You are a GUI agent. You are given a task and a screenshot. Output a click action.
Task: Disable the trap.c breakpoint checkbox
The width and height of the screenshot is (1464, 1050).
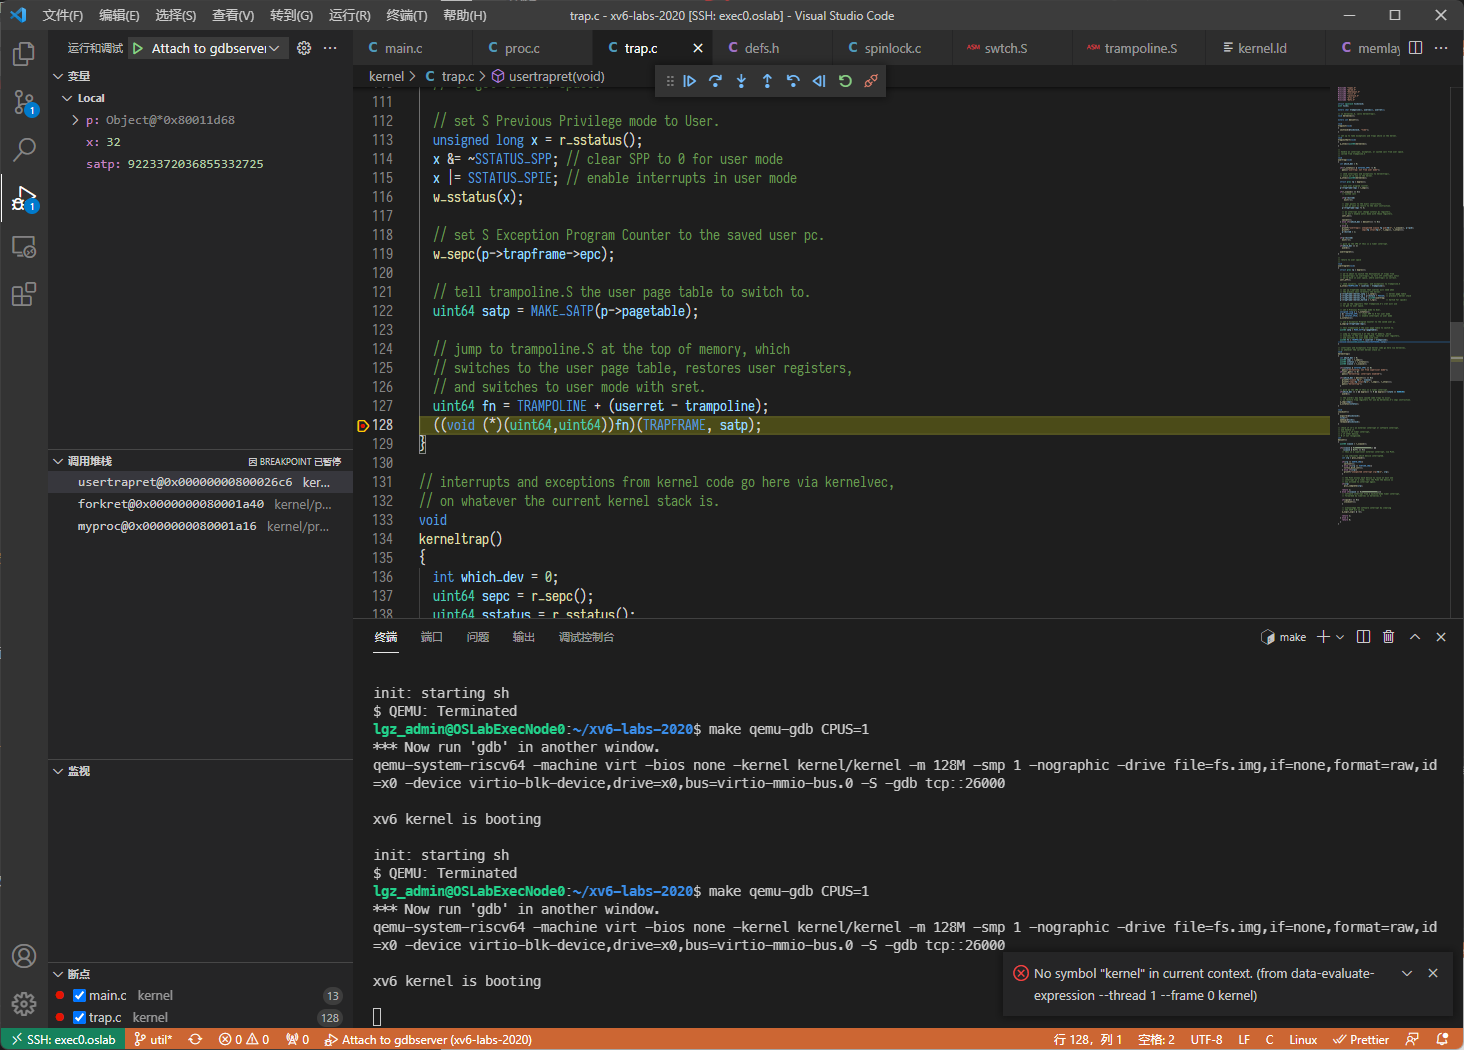(80, 1018)
